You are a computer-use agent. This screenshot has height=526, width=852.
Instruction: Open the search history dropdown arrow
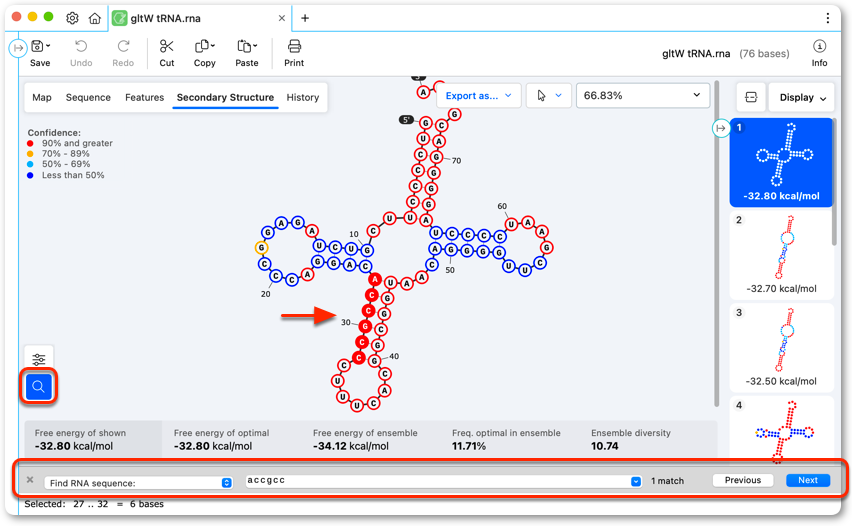636,481
